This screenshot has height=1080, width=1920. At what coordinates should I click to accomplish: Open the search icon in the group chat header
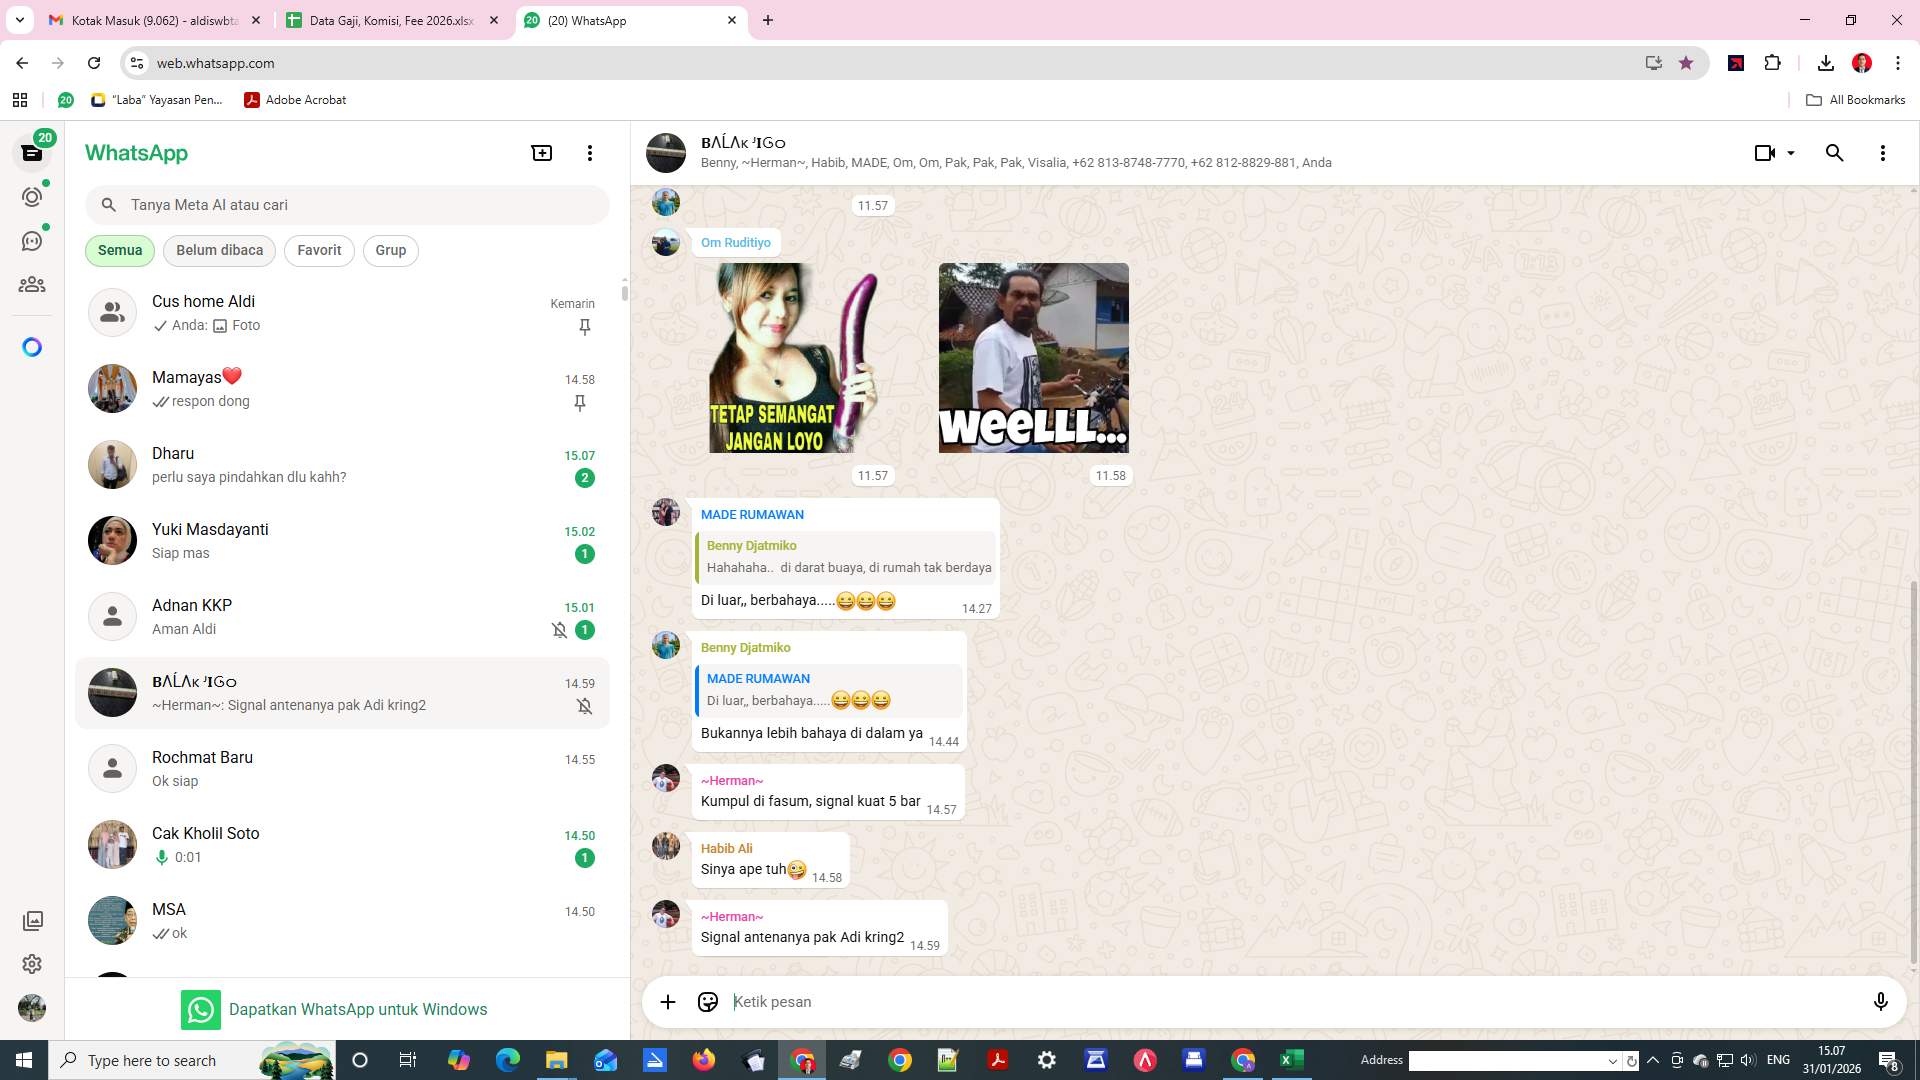[x=1835, y=153]
